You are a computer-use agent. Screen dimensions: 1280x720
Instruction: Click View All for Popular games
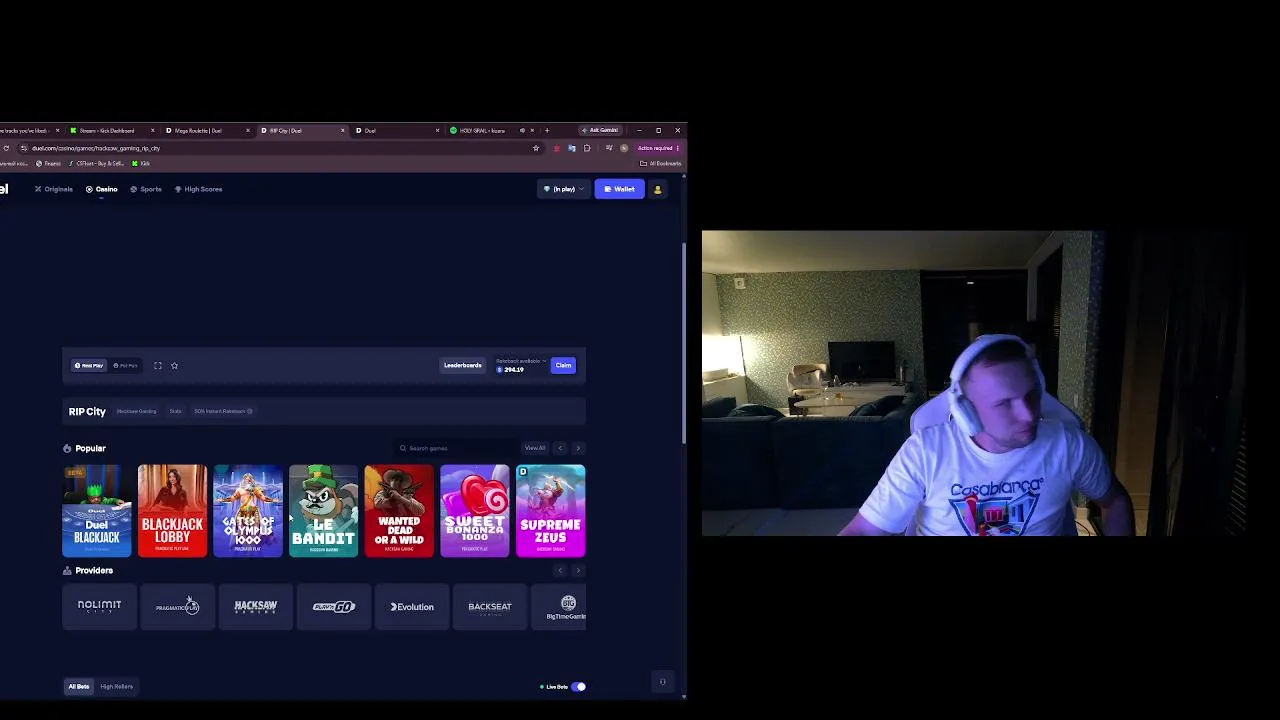coord(535,448)
